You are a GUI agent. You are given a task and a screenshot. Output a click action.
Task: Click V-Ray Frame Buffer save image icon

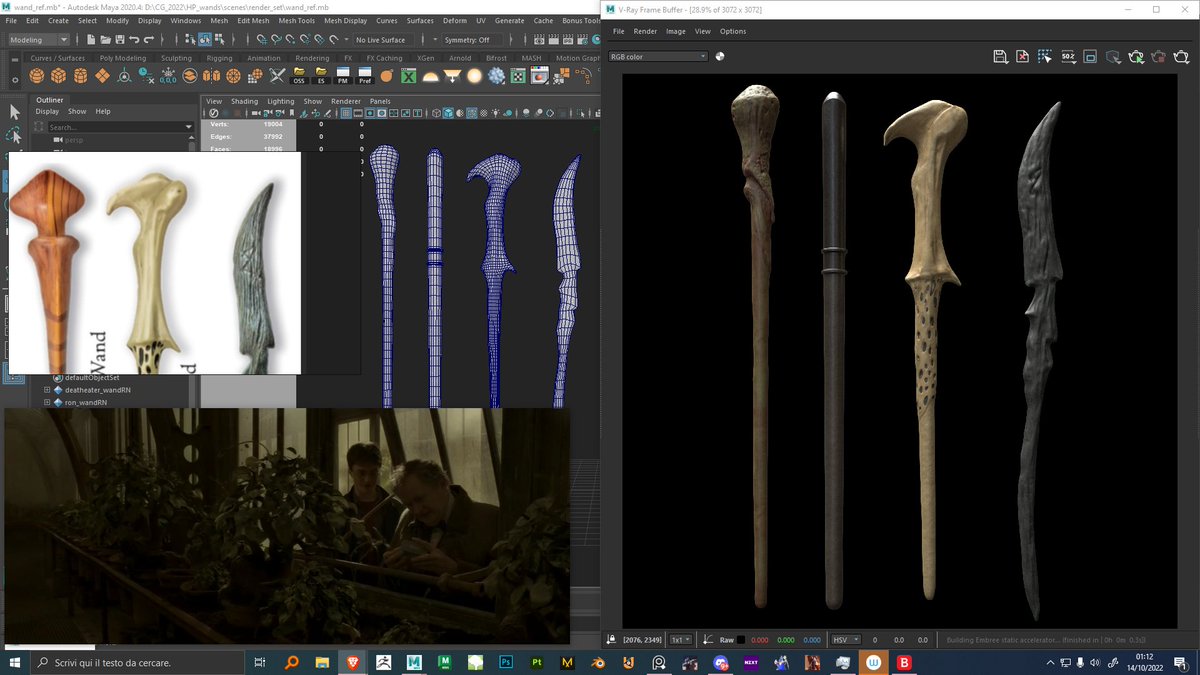1000,57
